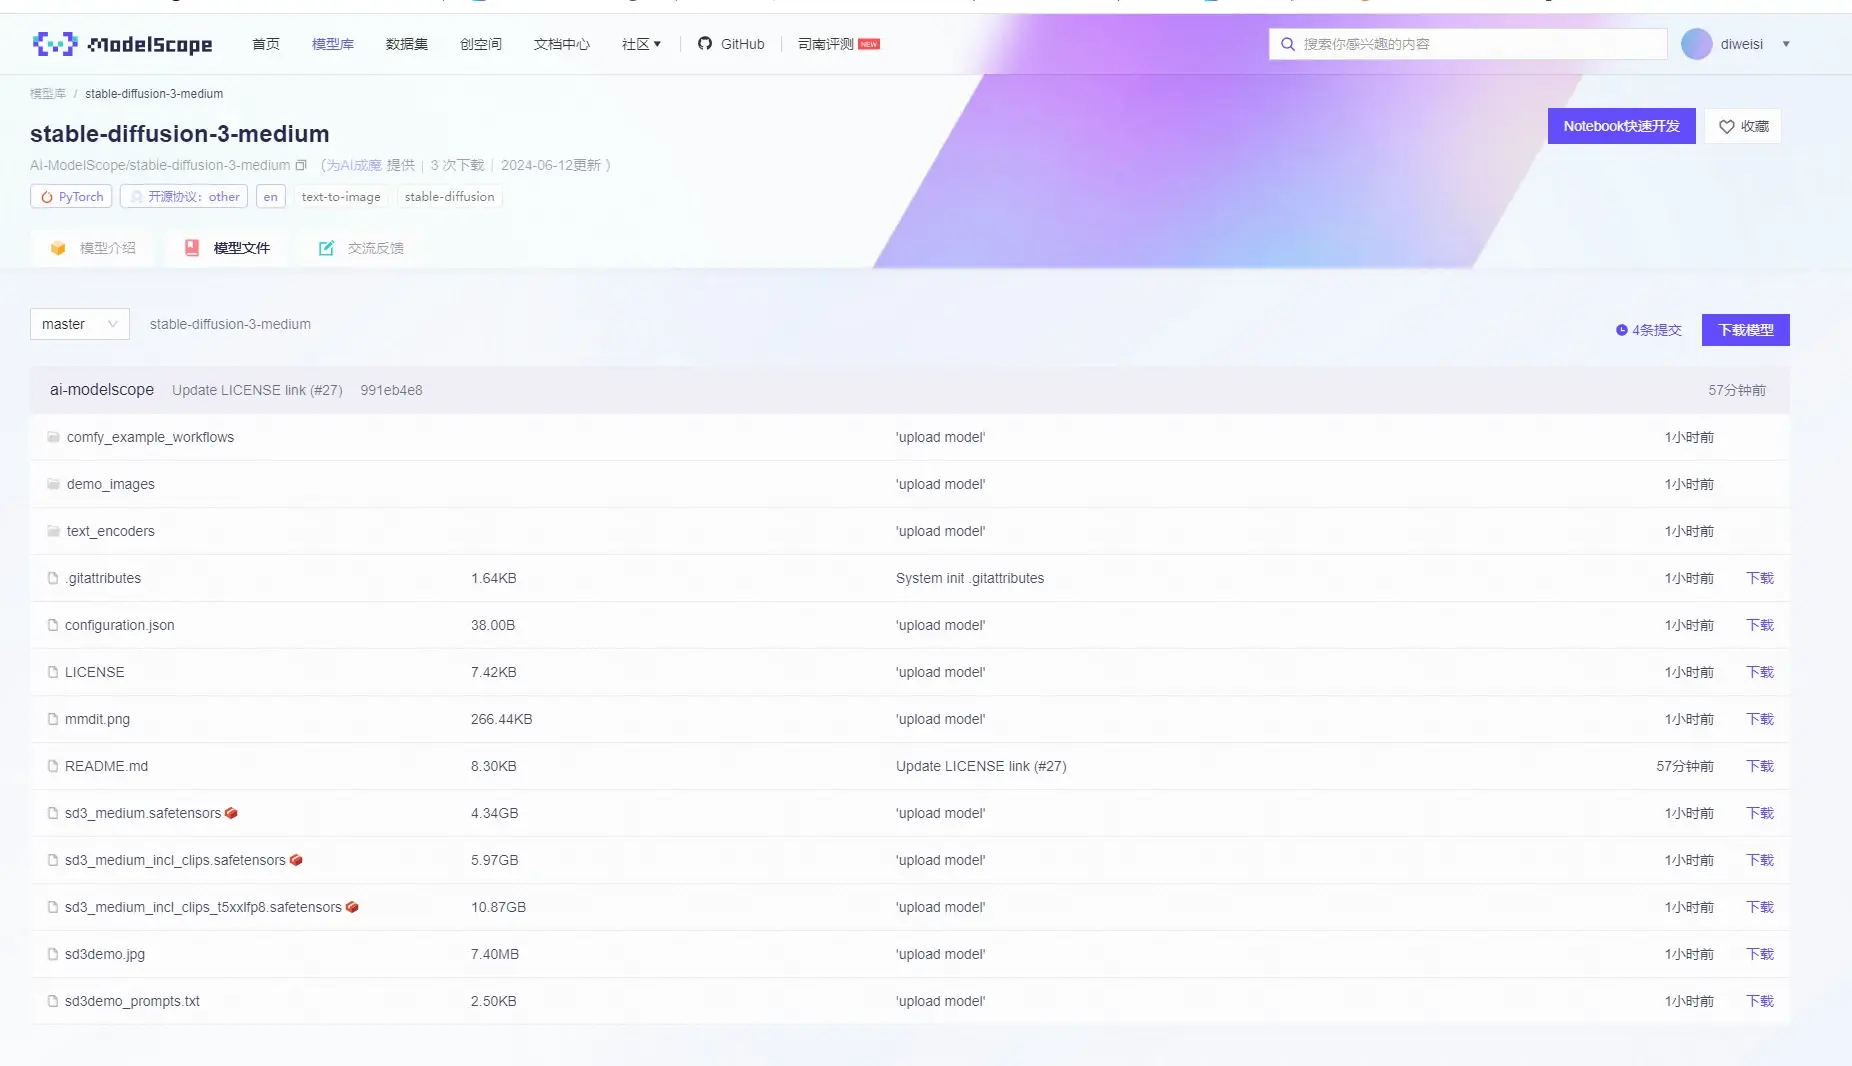Viewport: 1852px width, 1066px height.
Task: Open the comfy_example_workflows folder name
Action: [150, 437]
